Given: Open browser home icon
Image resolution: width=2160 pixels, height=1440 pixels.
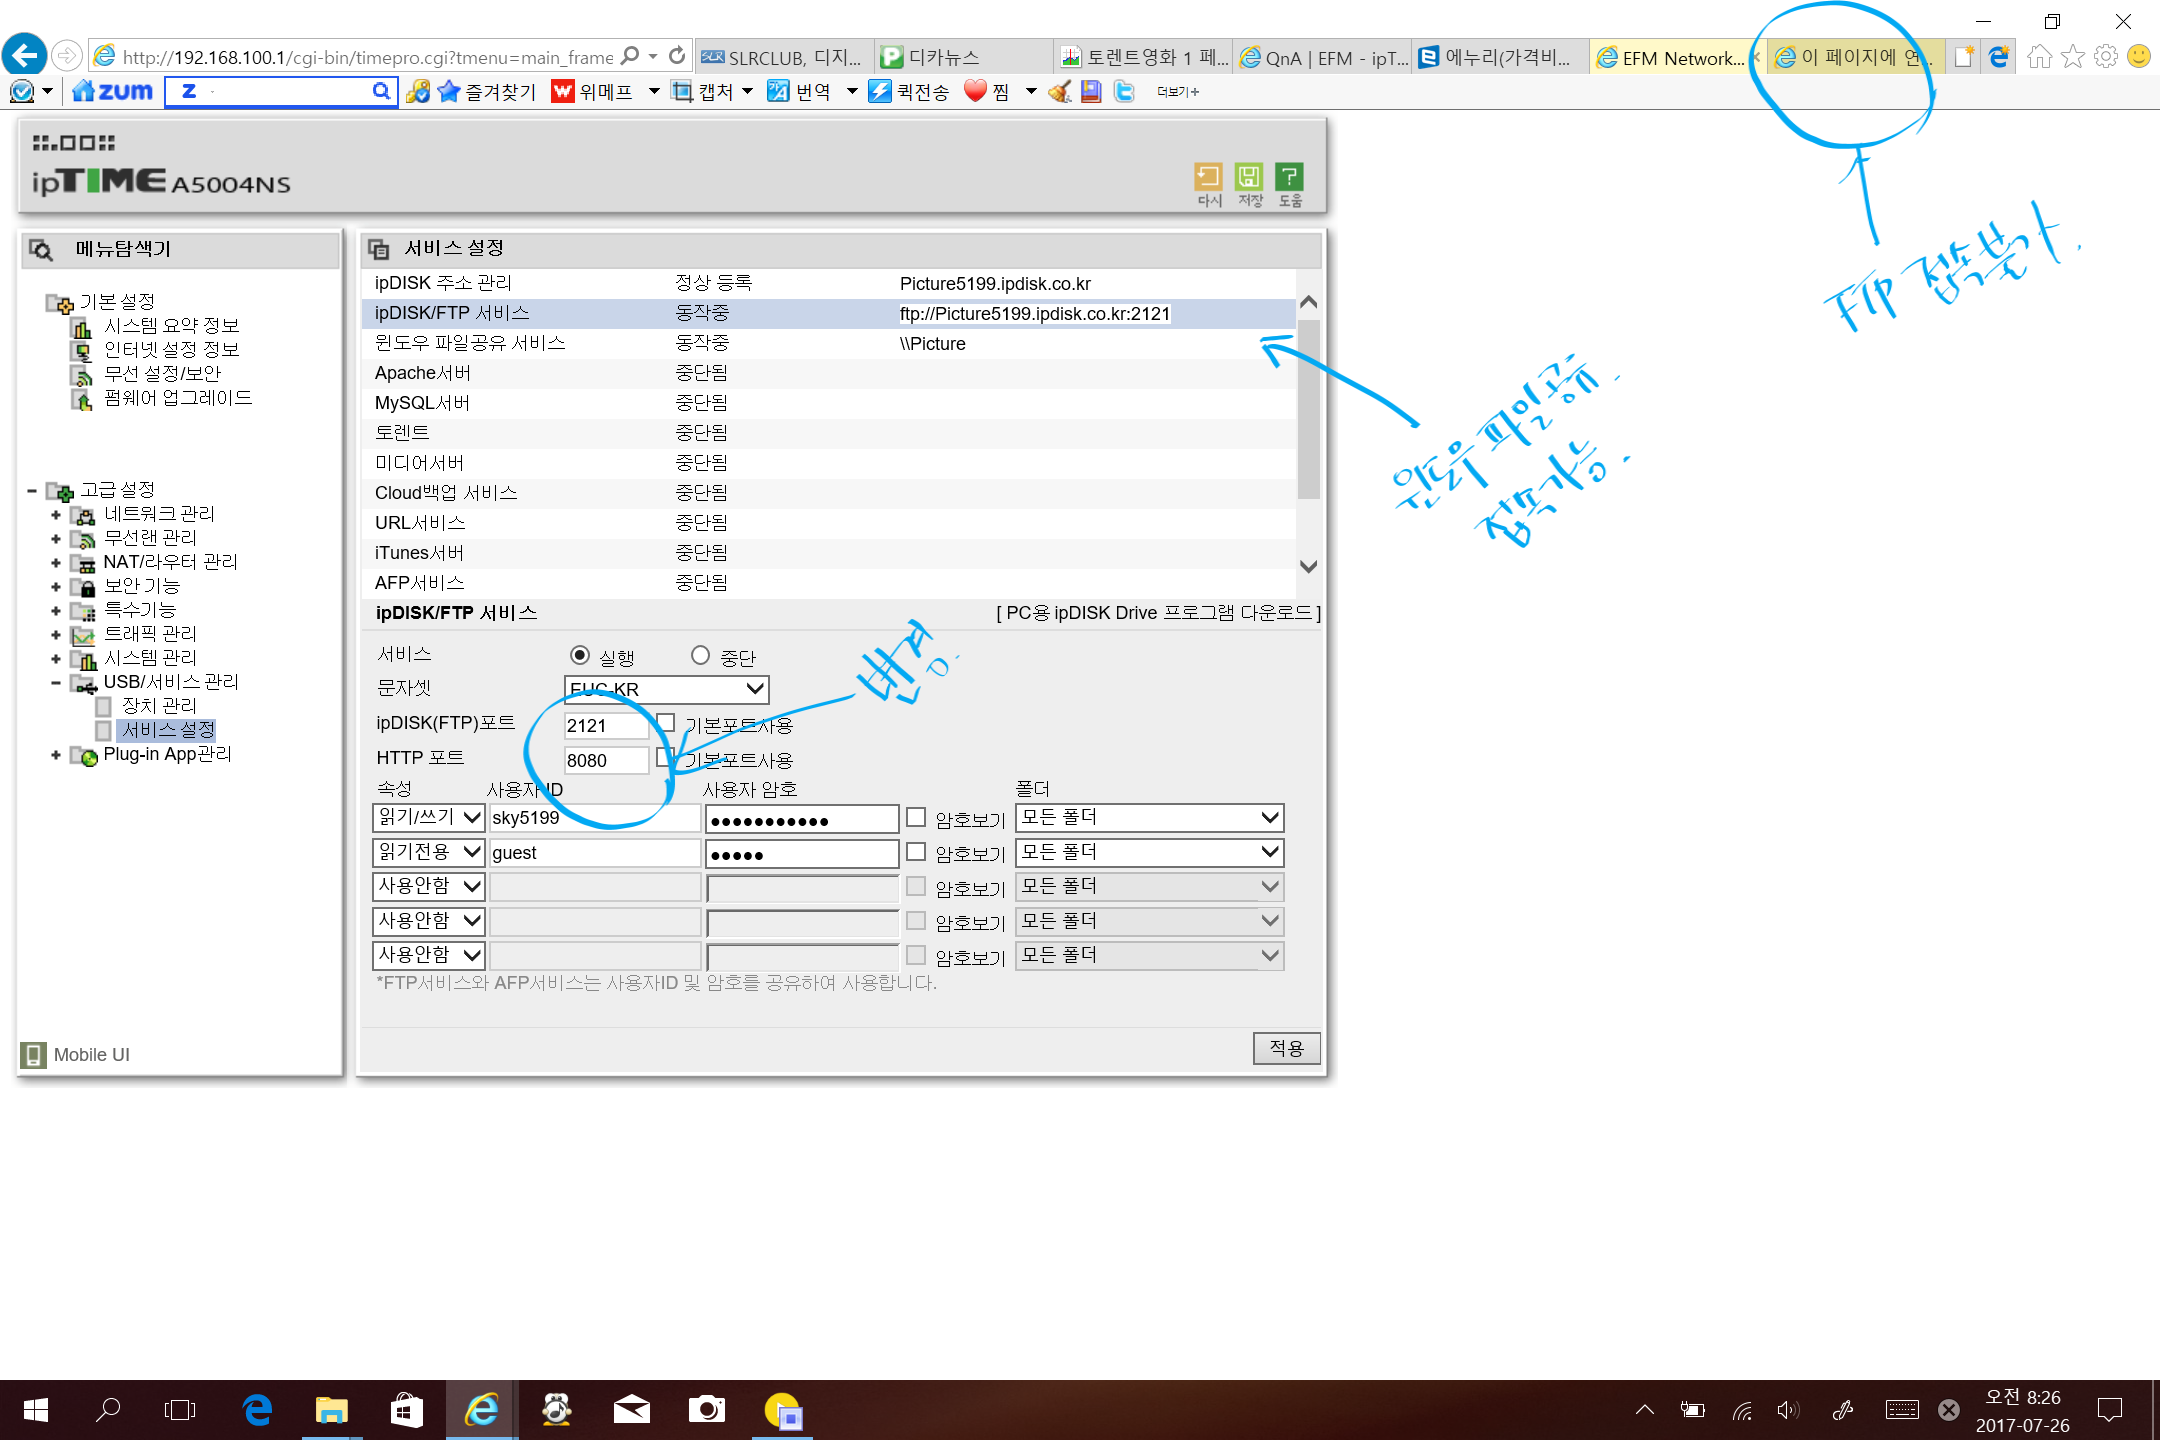Looking at the screenshot, I should tap(2039, 57).
